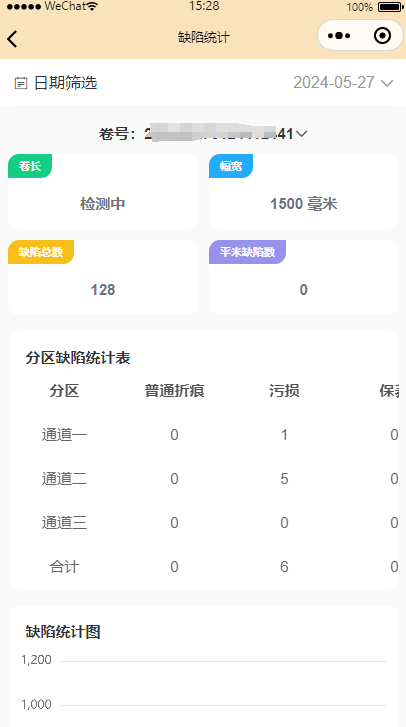Click the 128 defect total value

(103, 290)
